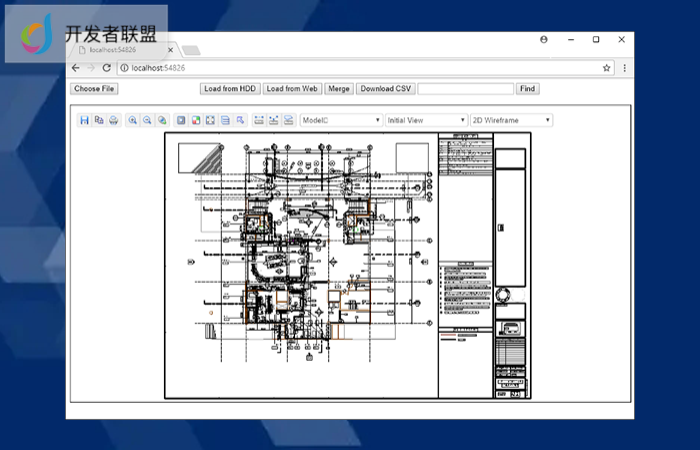This screenshot has width=700, height=450.
Task: Click the Load from HDD button
Action: pyautogui.click(x=230, y=89)
